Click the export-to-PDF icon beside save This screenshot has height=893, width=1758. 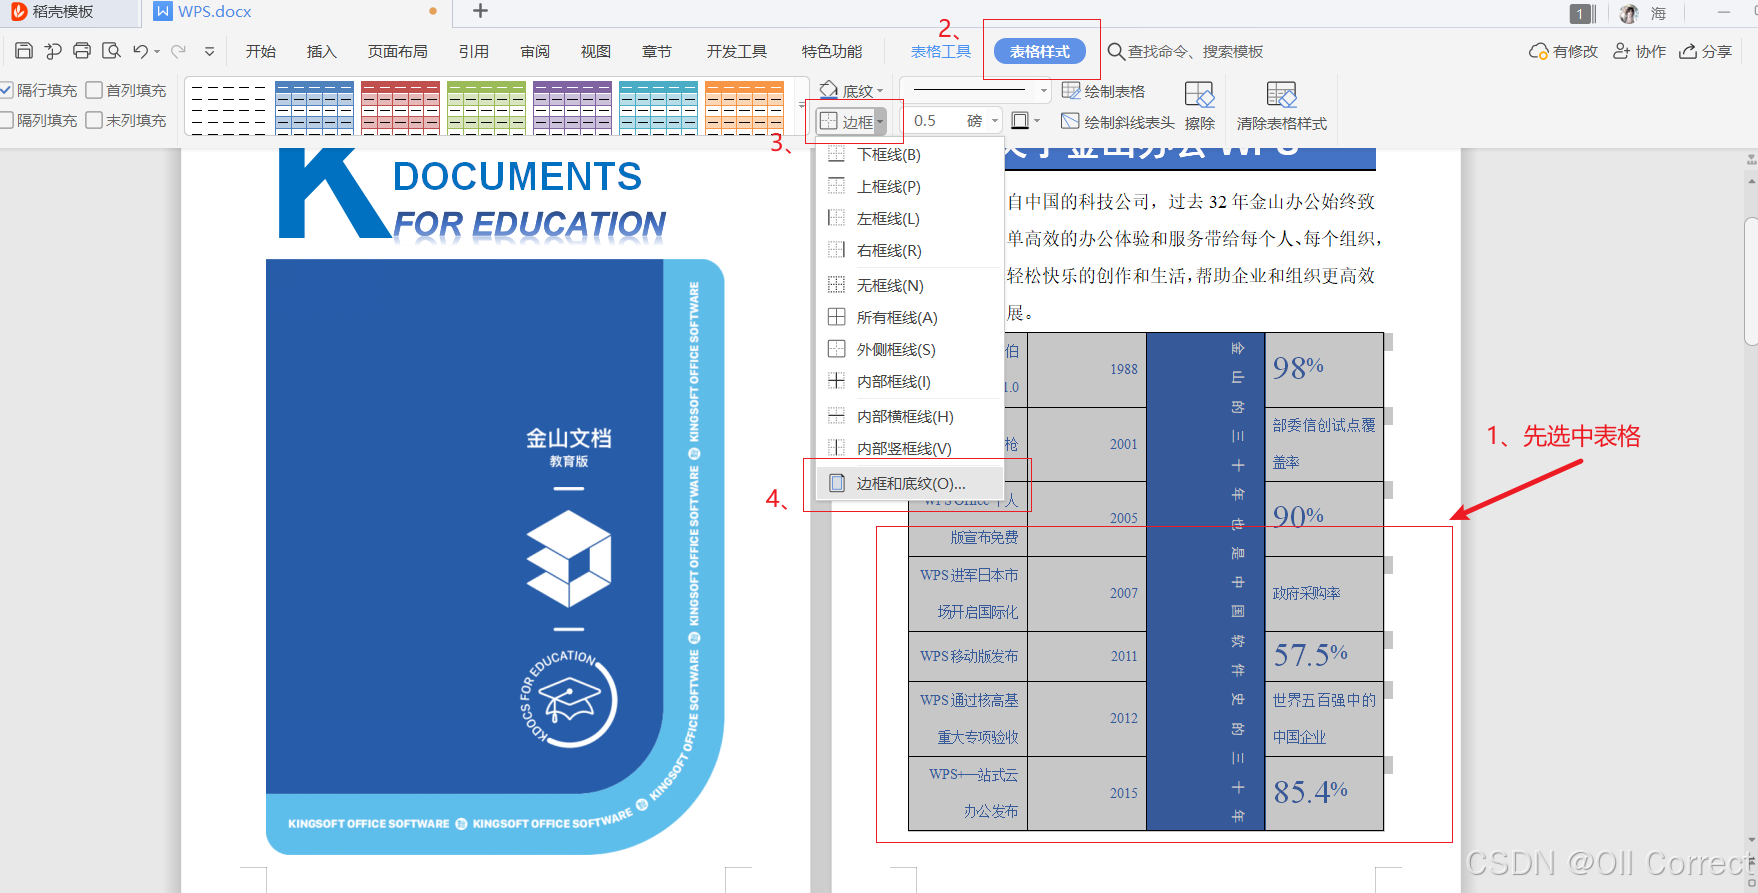point(53,51)
